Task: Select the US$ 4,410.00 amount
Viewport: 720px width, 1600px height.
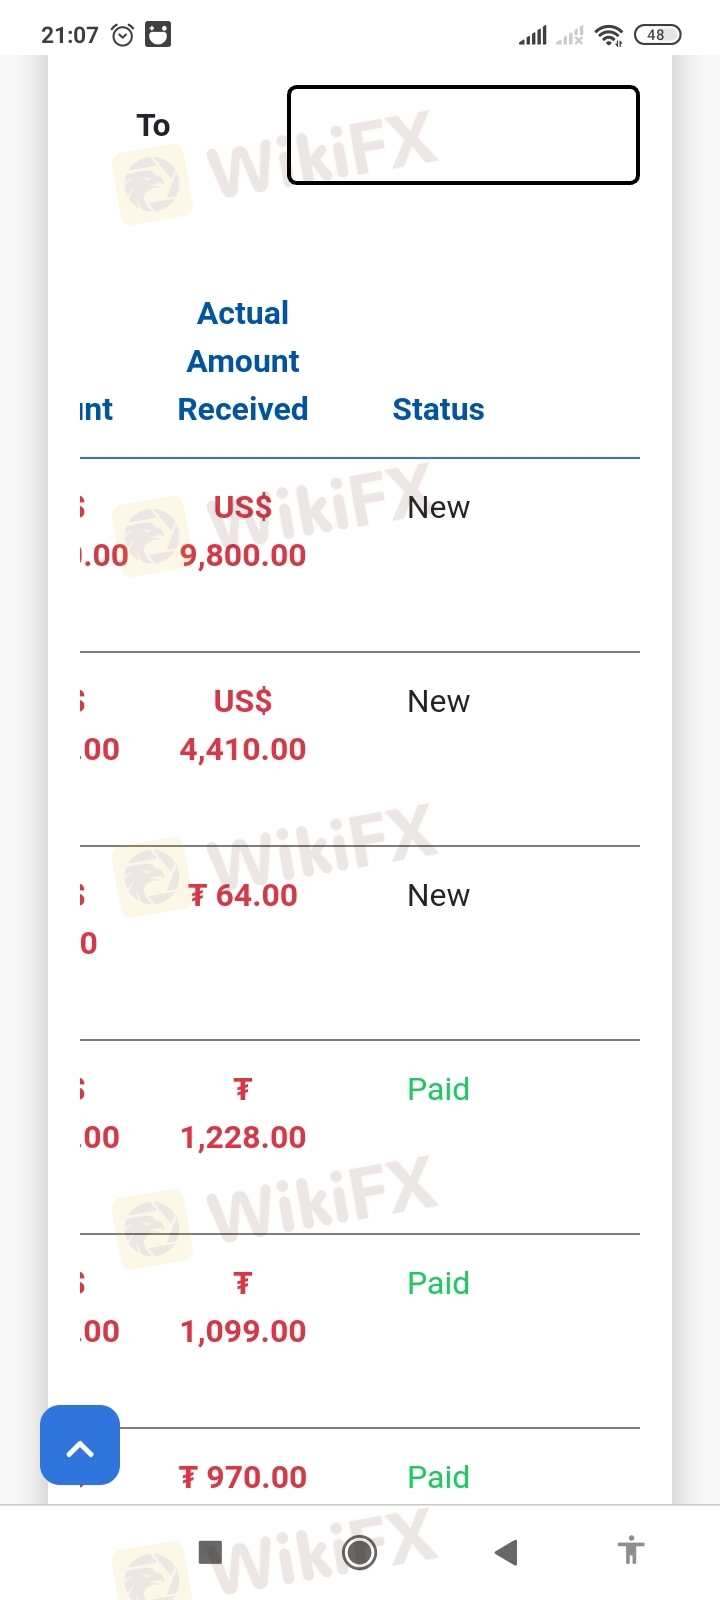Action: (x=243, y=725)
